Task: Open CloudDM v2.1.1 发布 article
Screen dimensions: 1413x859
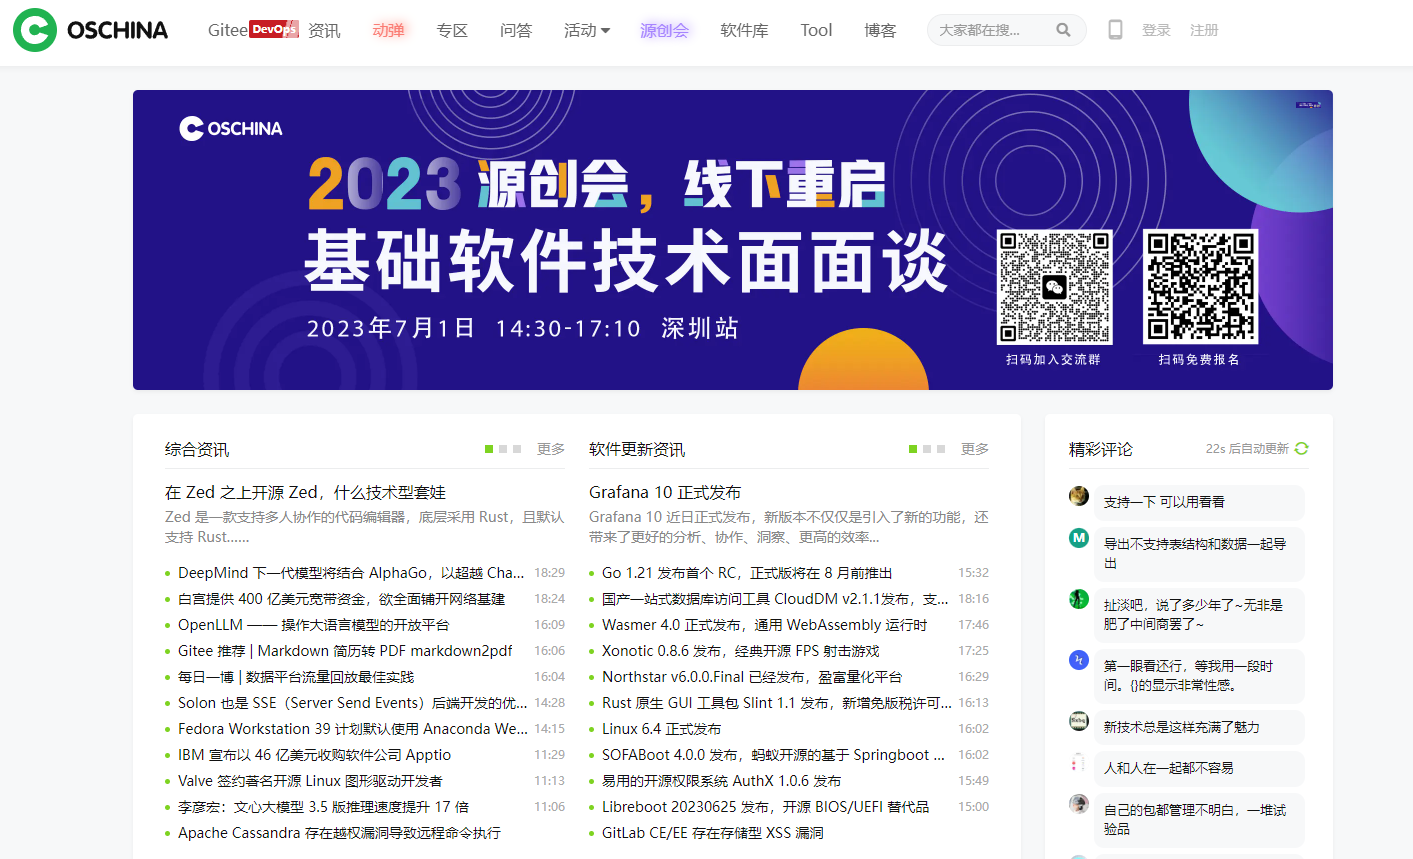Action: click(x=775, y=599)
